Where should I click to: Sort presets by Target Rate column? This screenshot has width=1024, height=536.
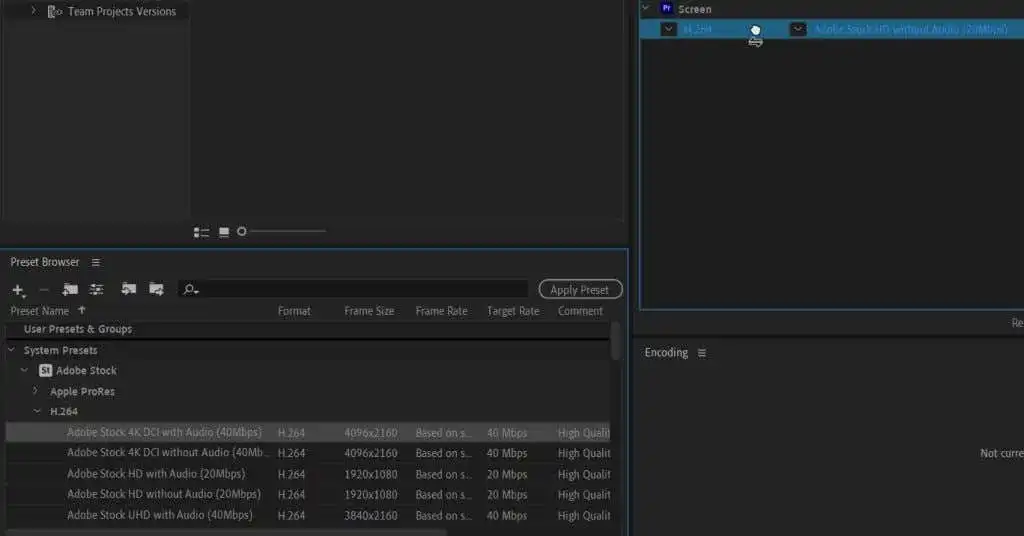513,311
